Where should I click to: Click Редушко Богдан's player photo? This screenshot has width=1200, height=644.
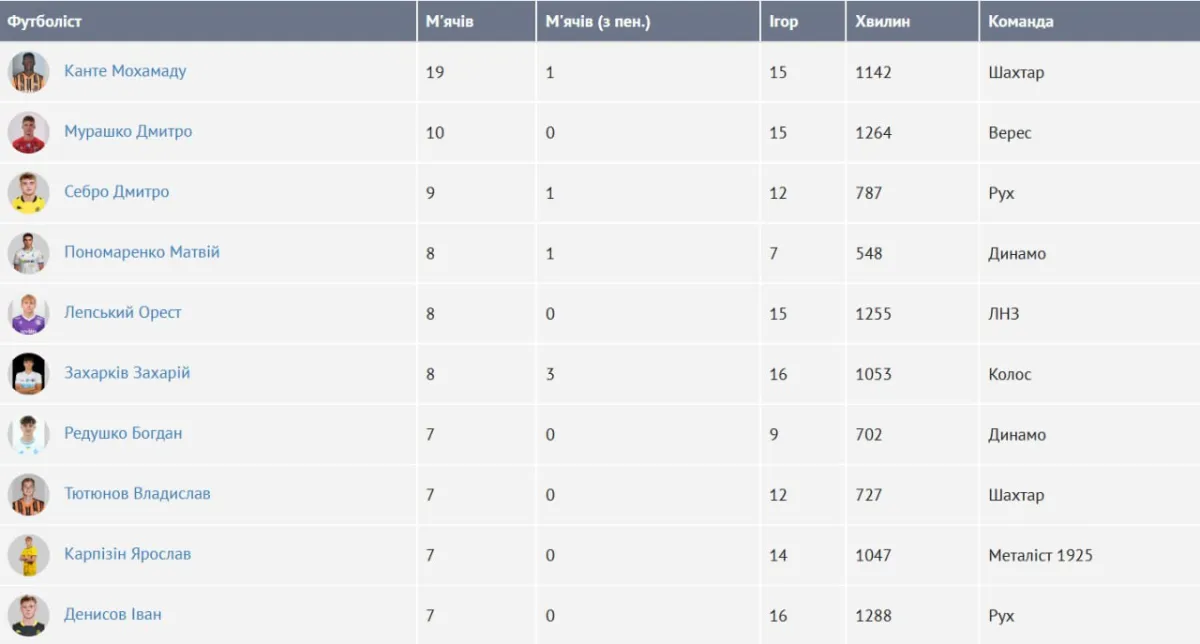tap(29, 434)
